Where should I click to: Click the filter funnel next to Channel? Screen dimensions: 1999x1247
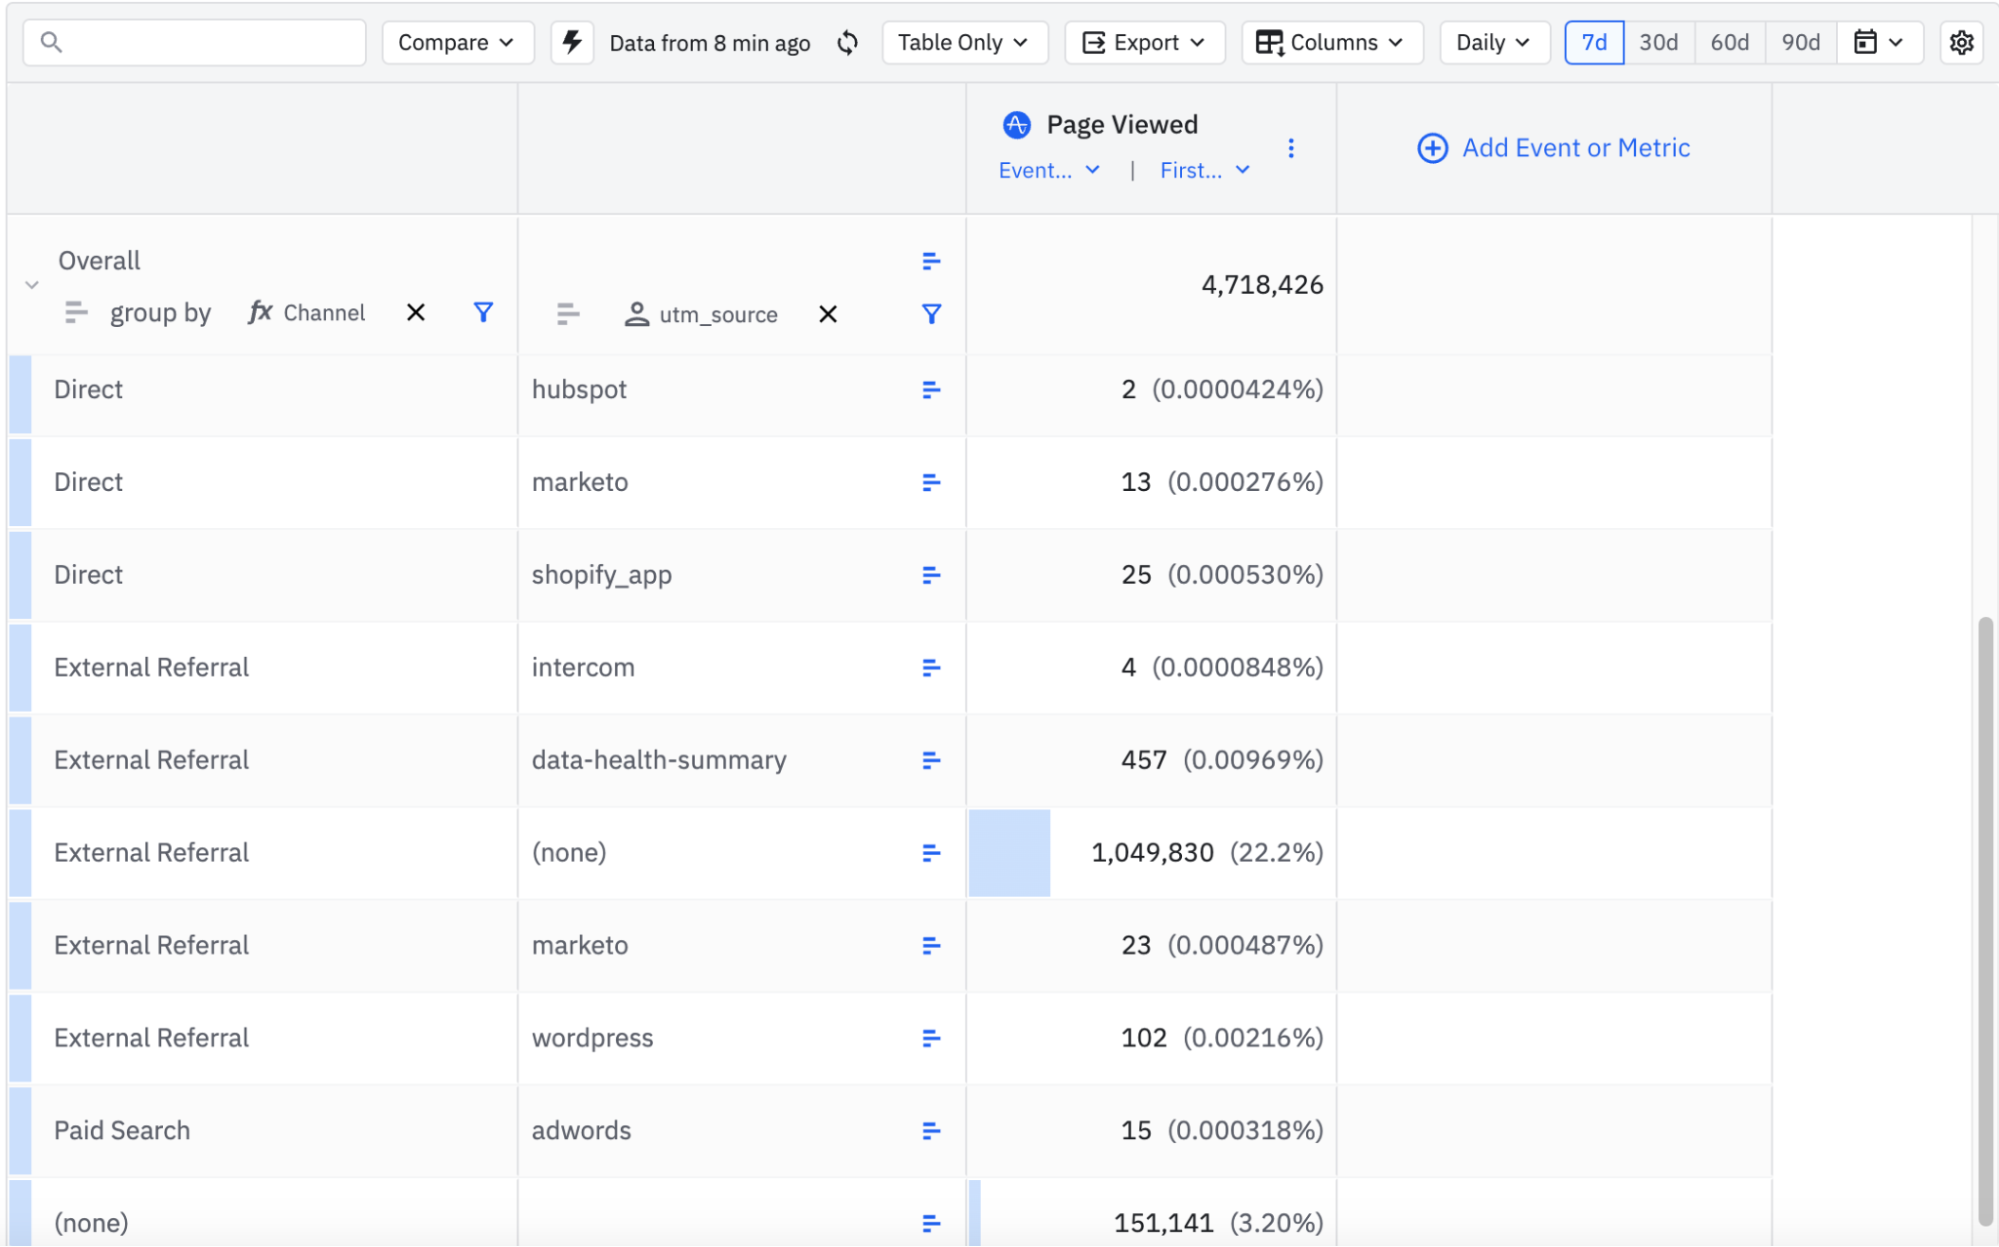(x=483, y=312)
